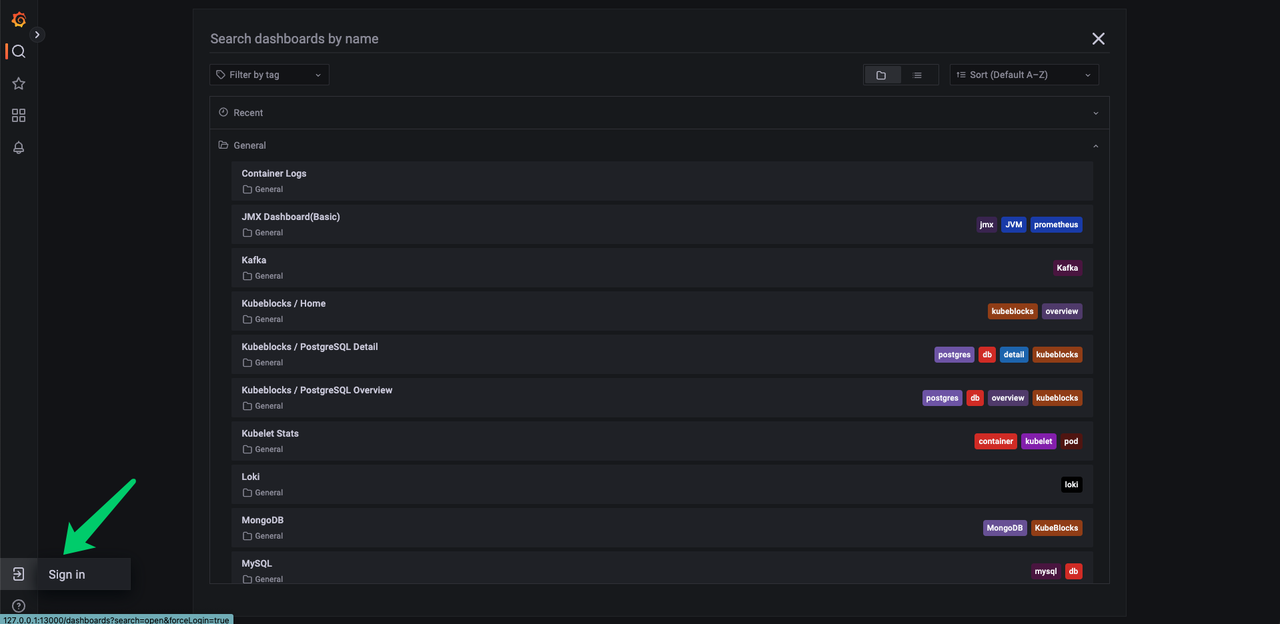The height and width of the screenshot is (624, 1280).
Task: Open the Alerting bell sidebar icon
Action: tap(18, 148)
